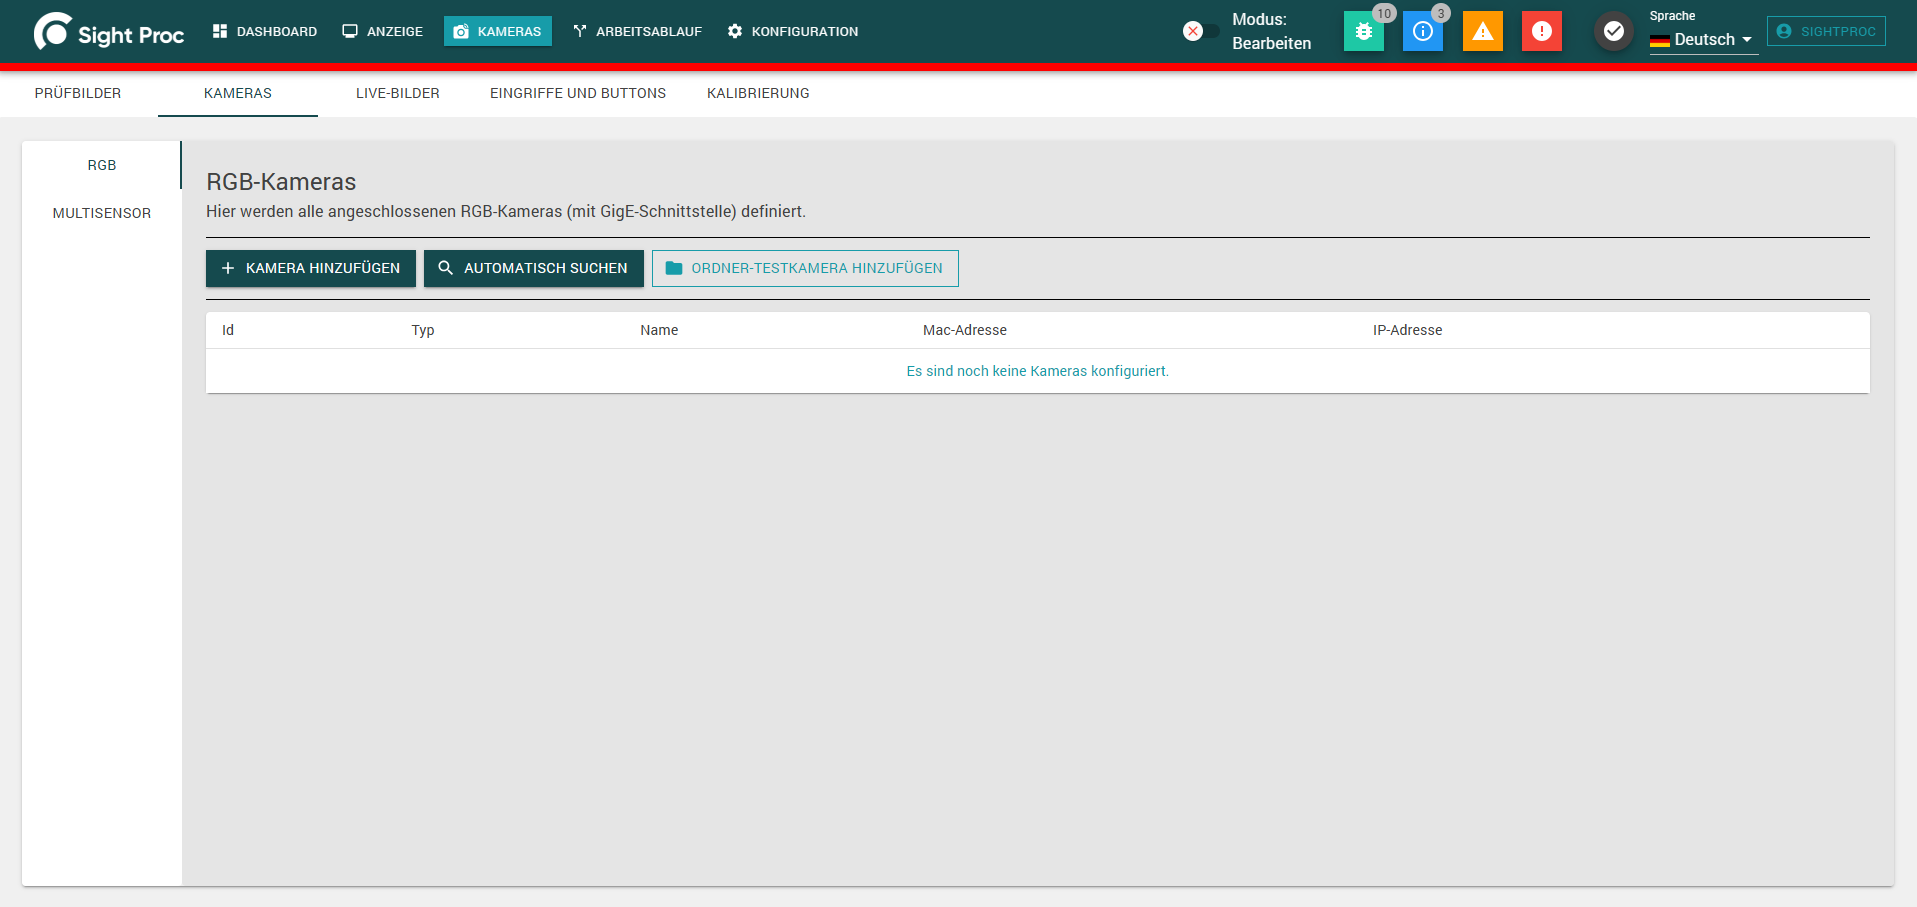Switch to the Live-Bilder tab
This screenshot has height=907, width=1917.
(398, 93)
